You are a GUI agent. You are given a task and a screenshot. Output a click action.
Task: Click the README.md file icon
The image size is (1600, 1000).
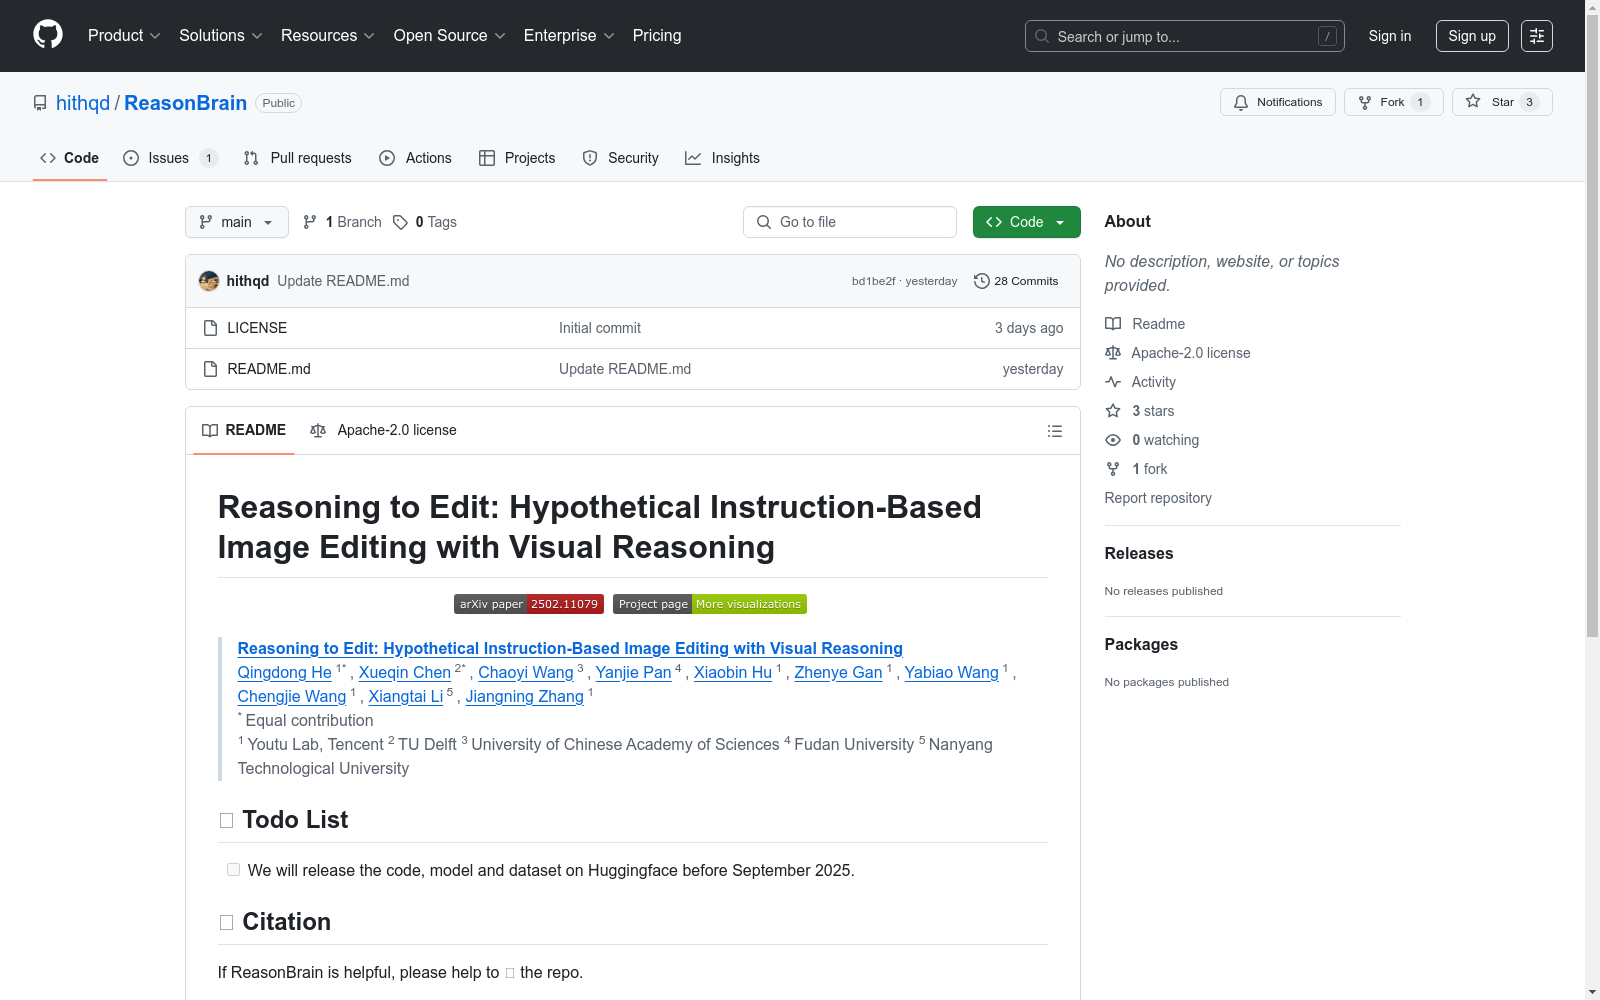pos(210,369)
